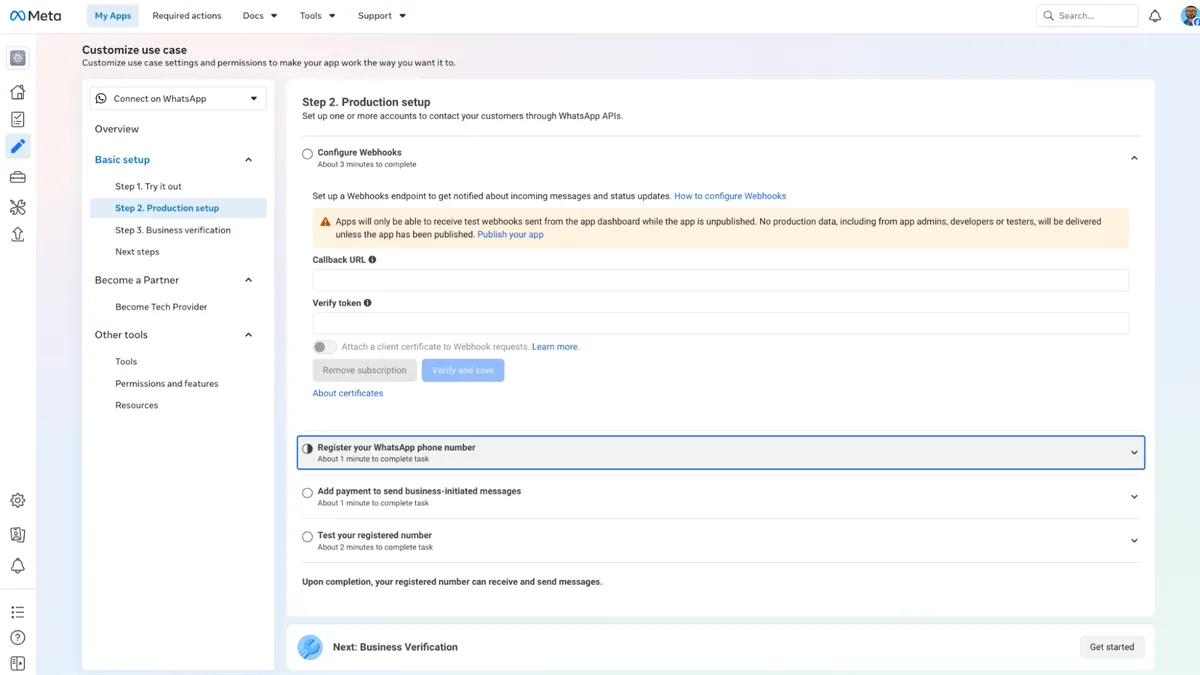
Task: Go to the Dashboard home icon
Action: [18, 92]
